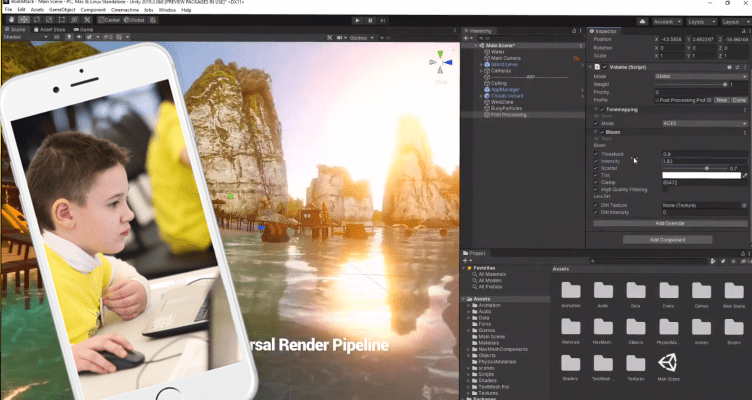Open Project panel create plus menu
752x400 pixels.
coord(467,260)
